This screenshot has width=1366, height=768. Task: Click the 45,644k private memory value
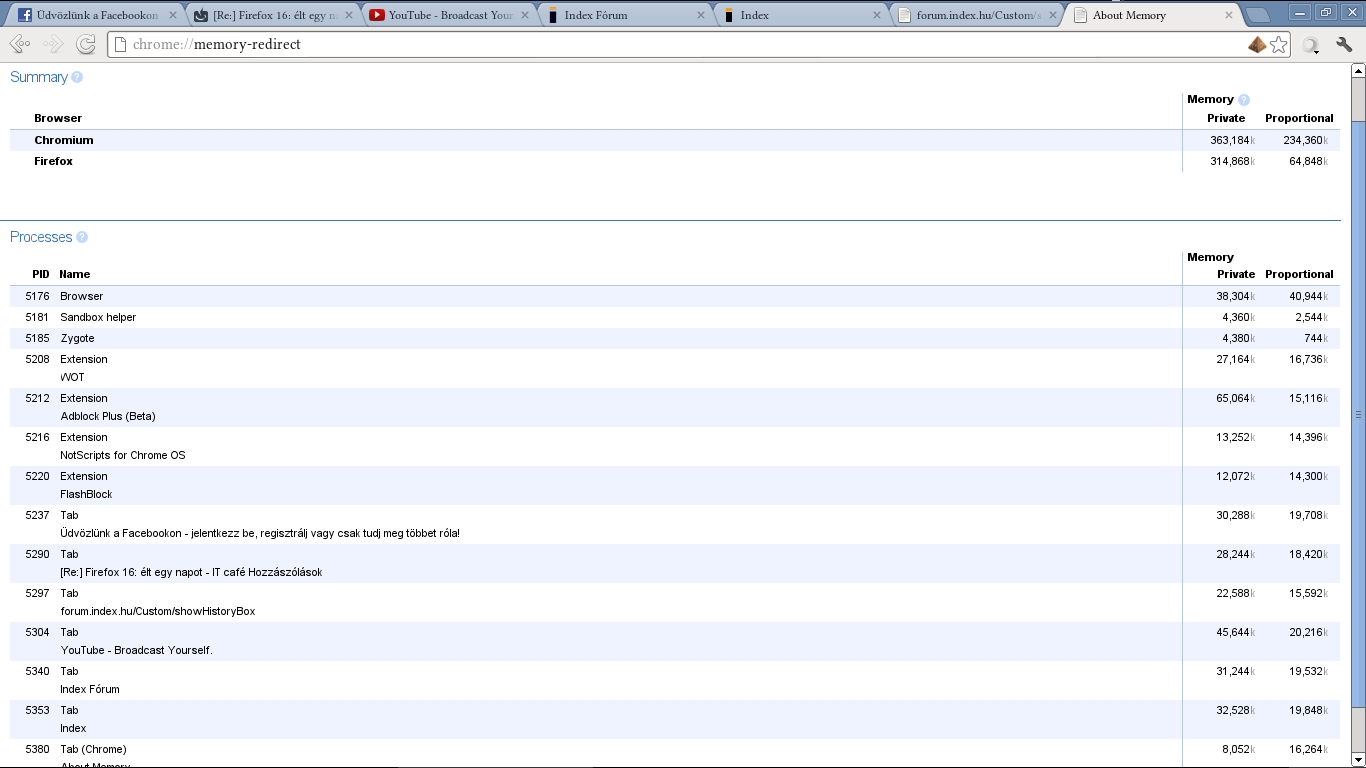tap(1235, 632)
